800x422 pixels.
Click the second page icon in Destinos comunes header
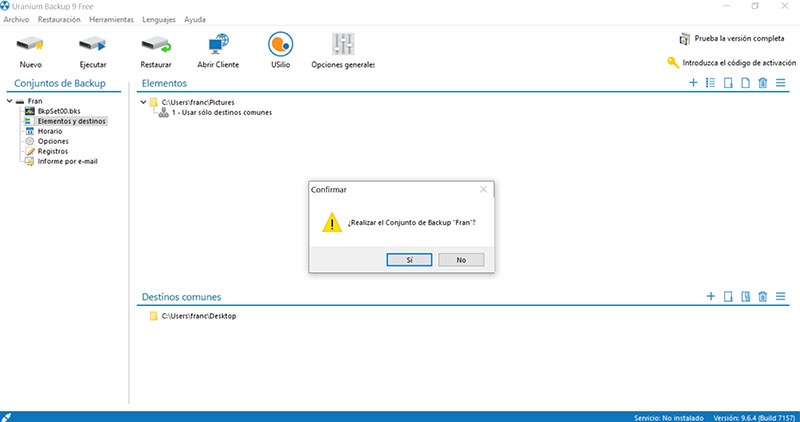point(745,296)
